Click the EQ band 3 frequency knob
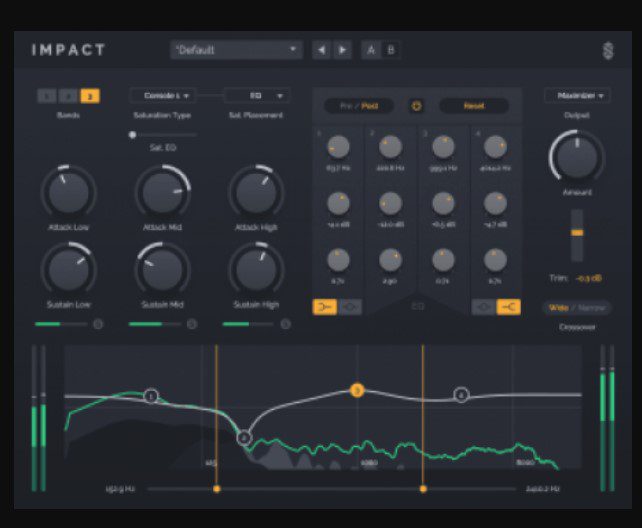 pyautogui.click(x=443, y=147)
